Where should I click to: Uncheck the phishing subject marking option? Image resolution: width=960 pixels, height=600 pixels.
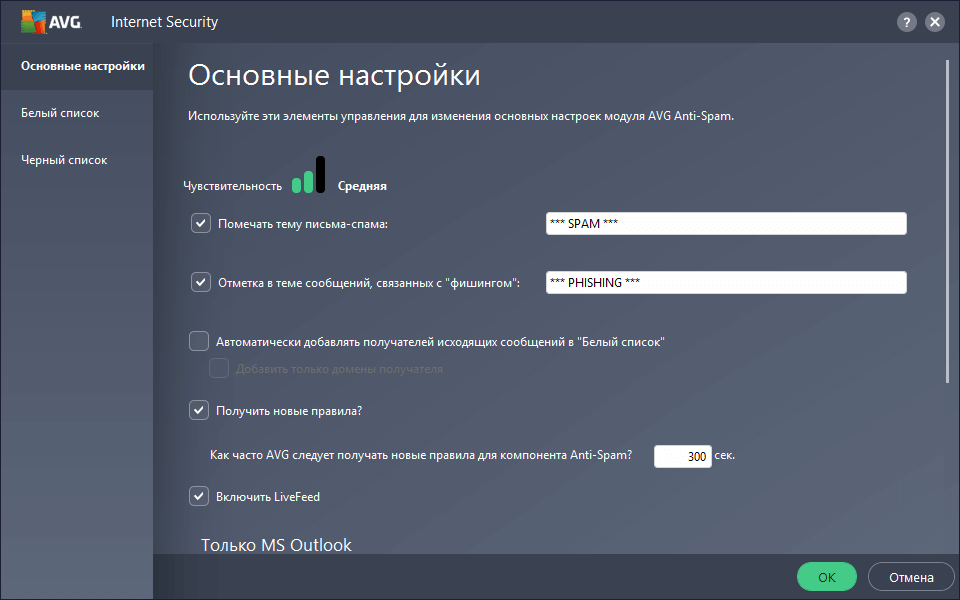(x=199, y=281)
